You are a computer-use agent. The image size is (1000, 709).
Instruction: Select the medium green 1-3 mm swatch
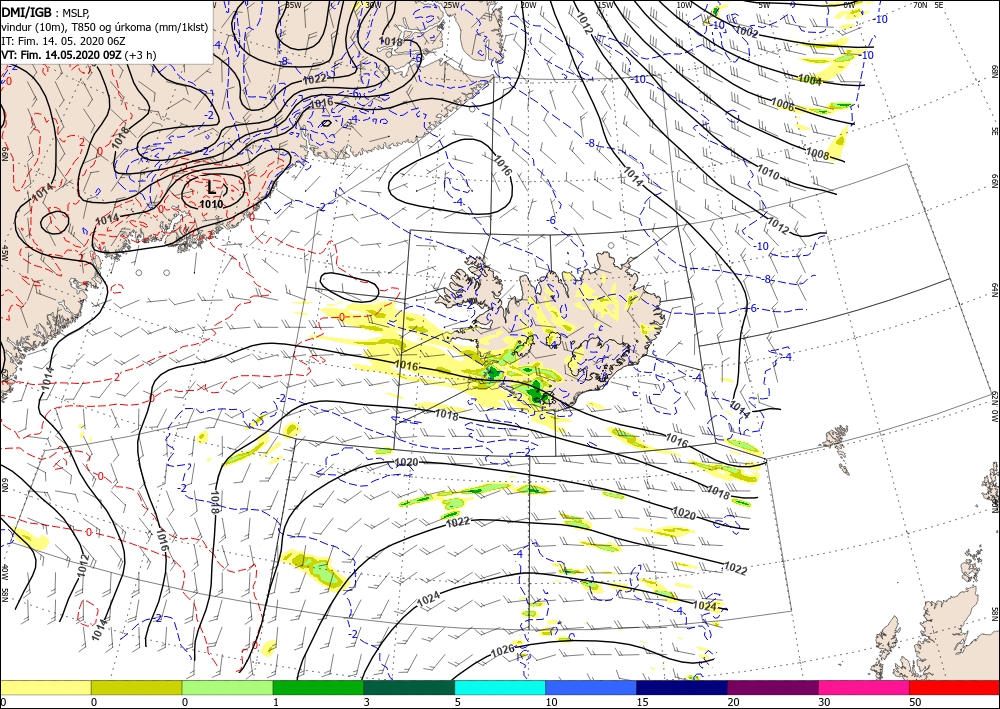click(318, 687)
